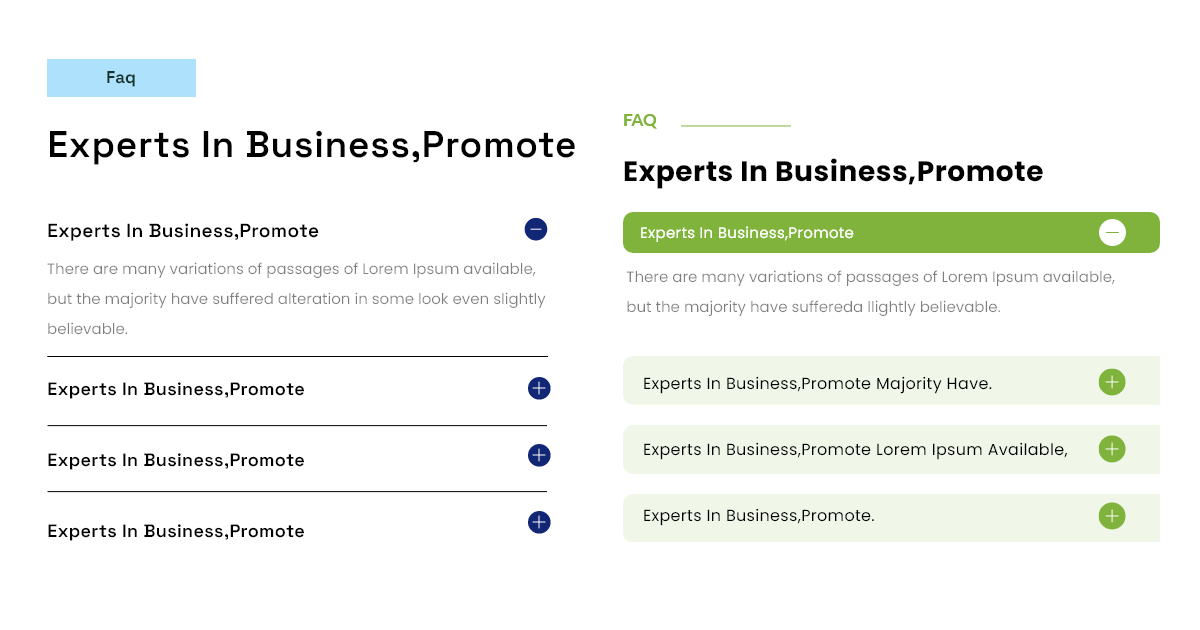The width and height of the screenshot is (1200, 630).
Task: Click the large bold right-side section heading
Action: click(832, 172)
